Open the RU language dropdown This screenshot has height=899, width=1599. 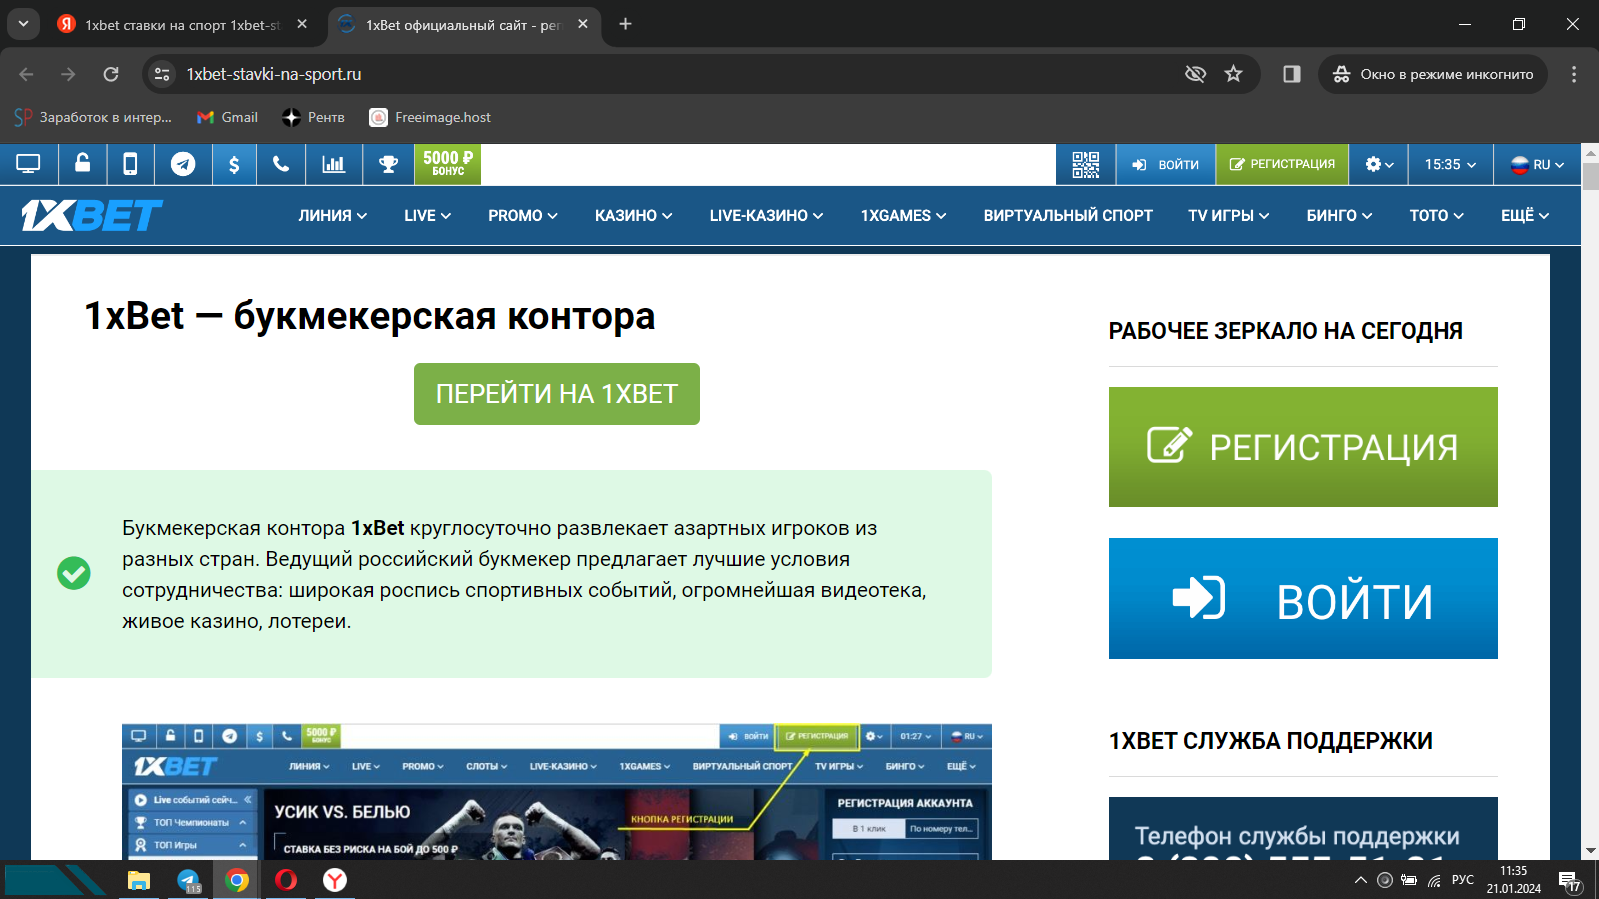[x=1537, y=164]
